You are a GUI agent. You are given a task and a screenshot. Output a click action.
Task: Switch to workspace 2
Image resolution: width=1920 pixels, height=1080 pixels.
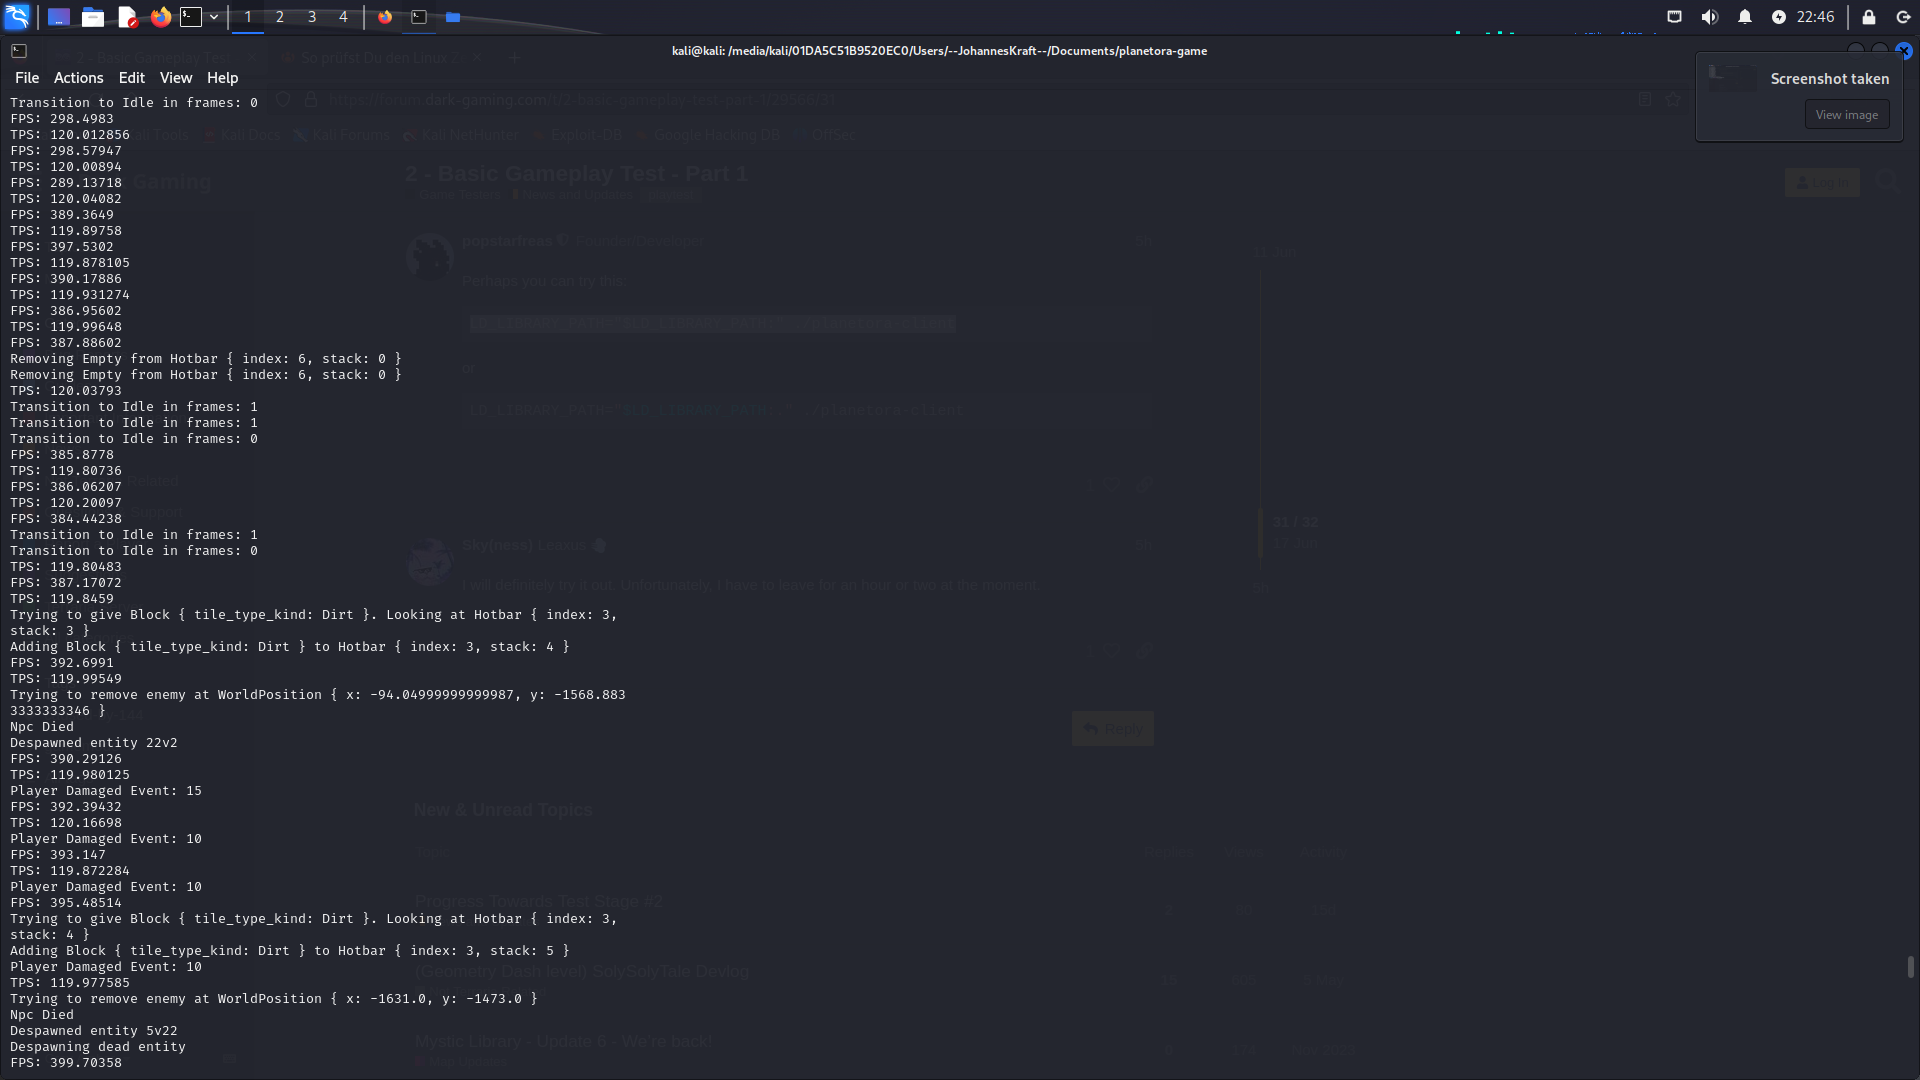[280, 17]
